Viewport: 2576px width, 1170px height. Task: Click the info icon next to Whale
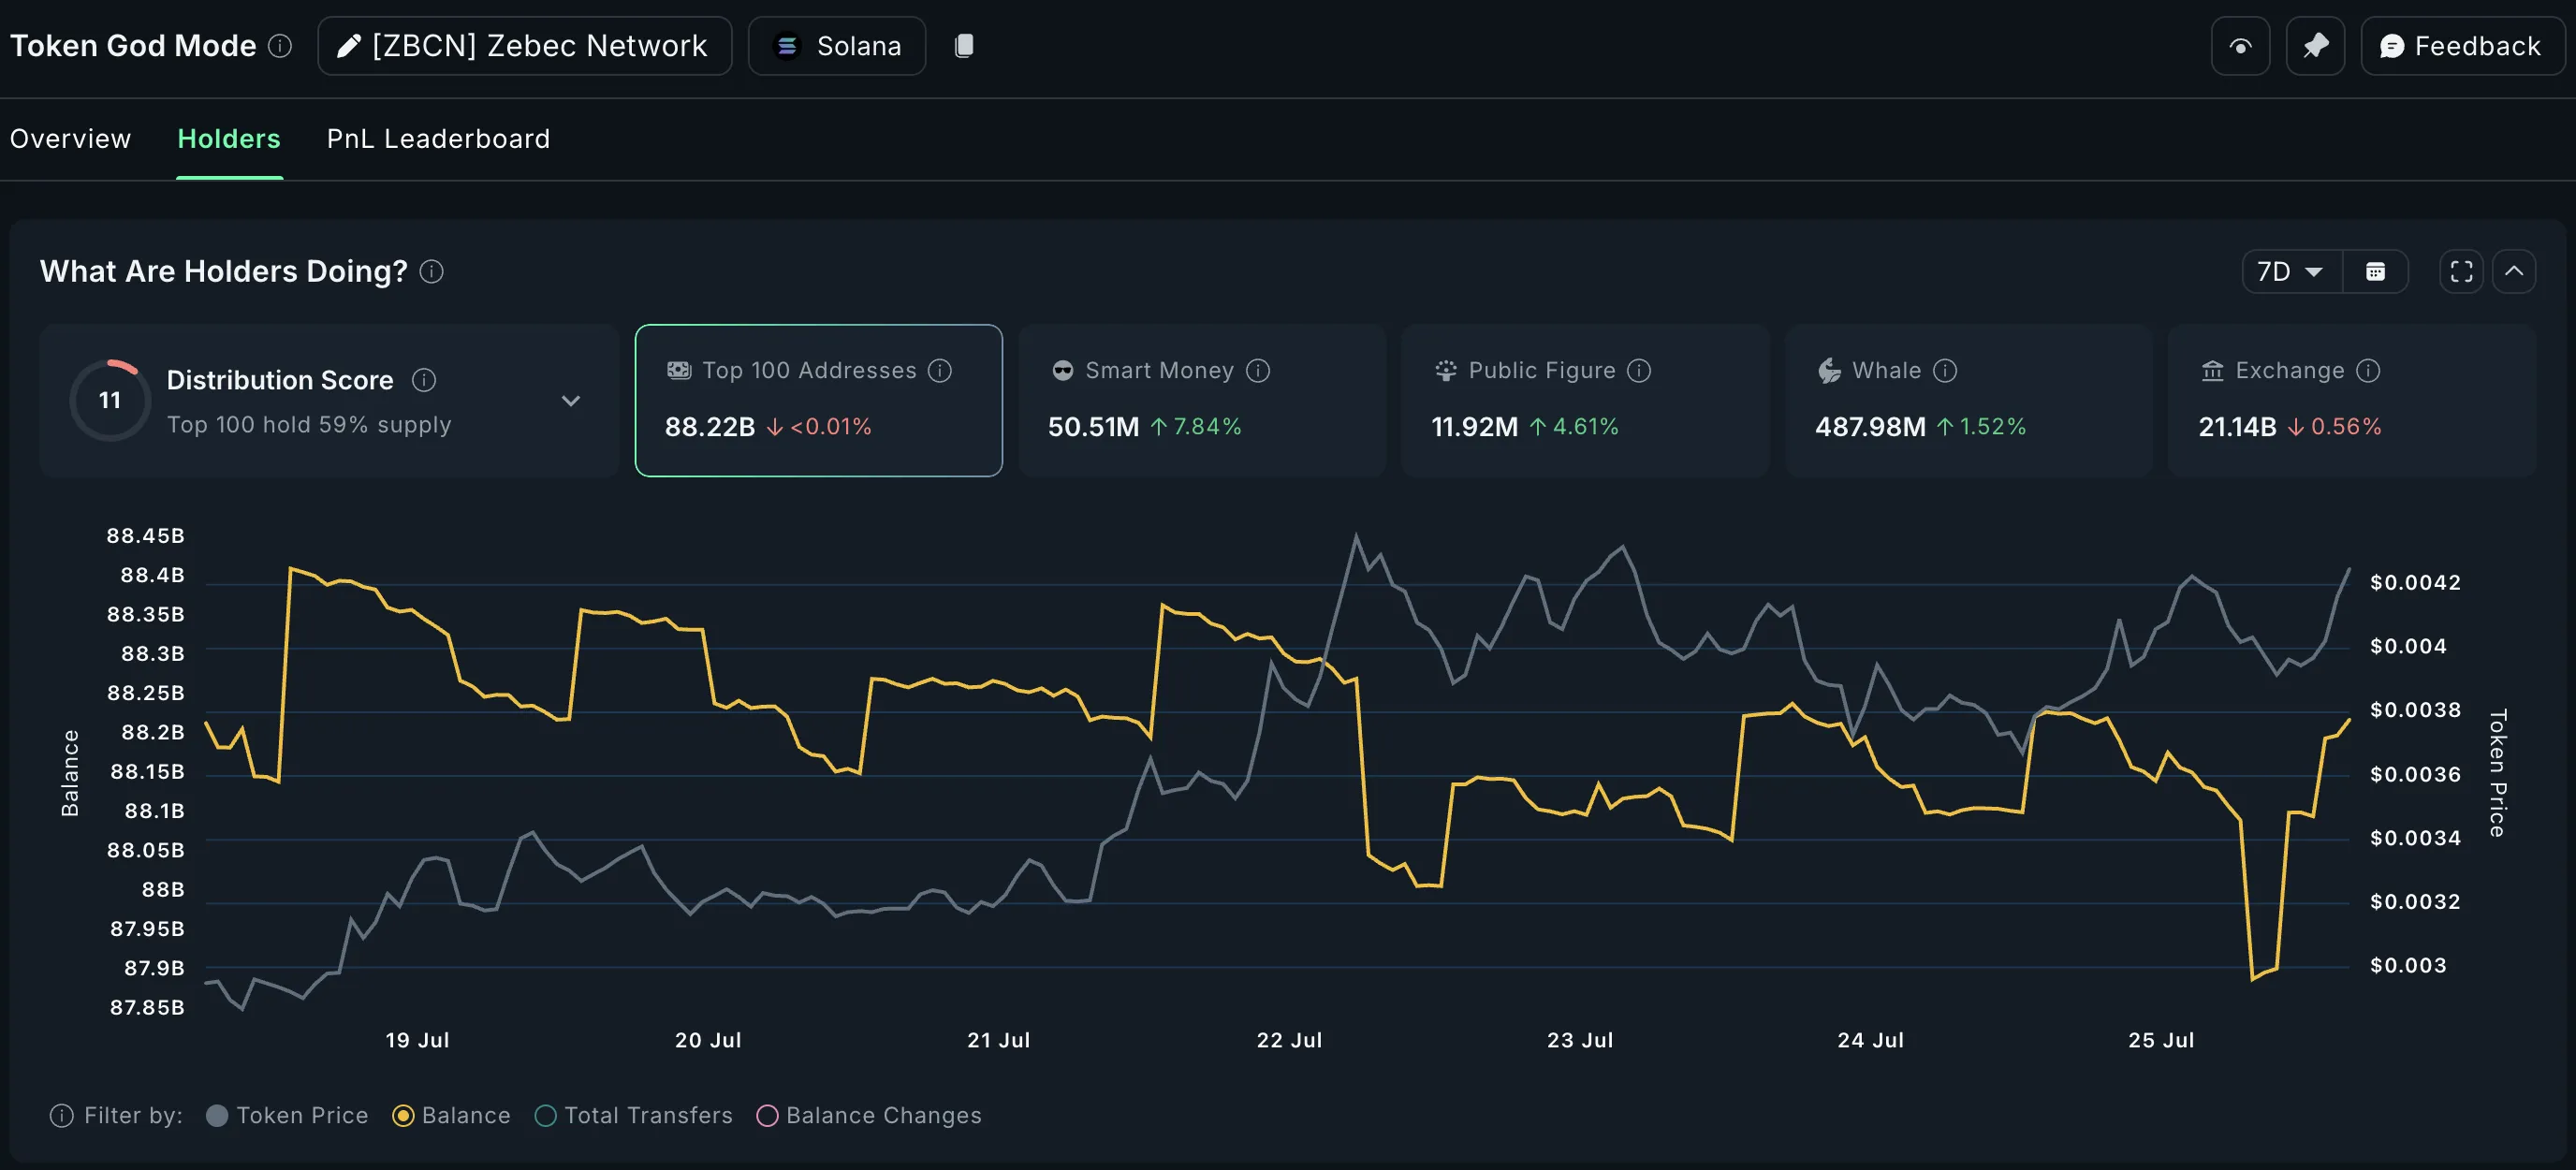tap(1944, 371)
